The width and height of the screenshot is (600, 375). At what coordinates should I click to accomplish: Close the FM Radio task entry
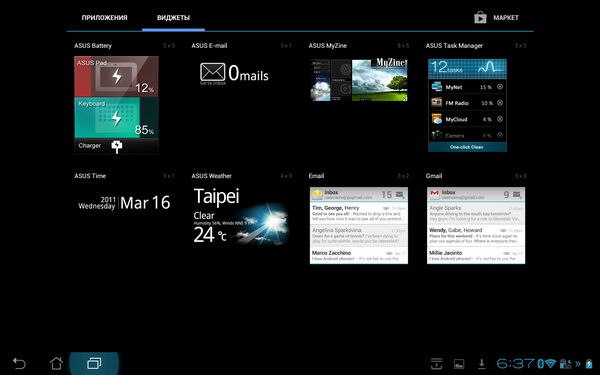coord(500,103)
